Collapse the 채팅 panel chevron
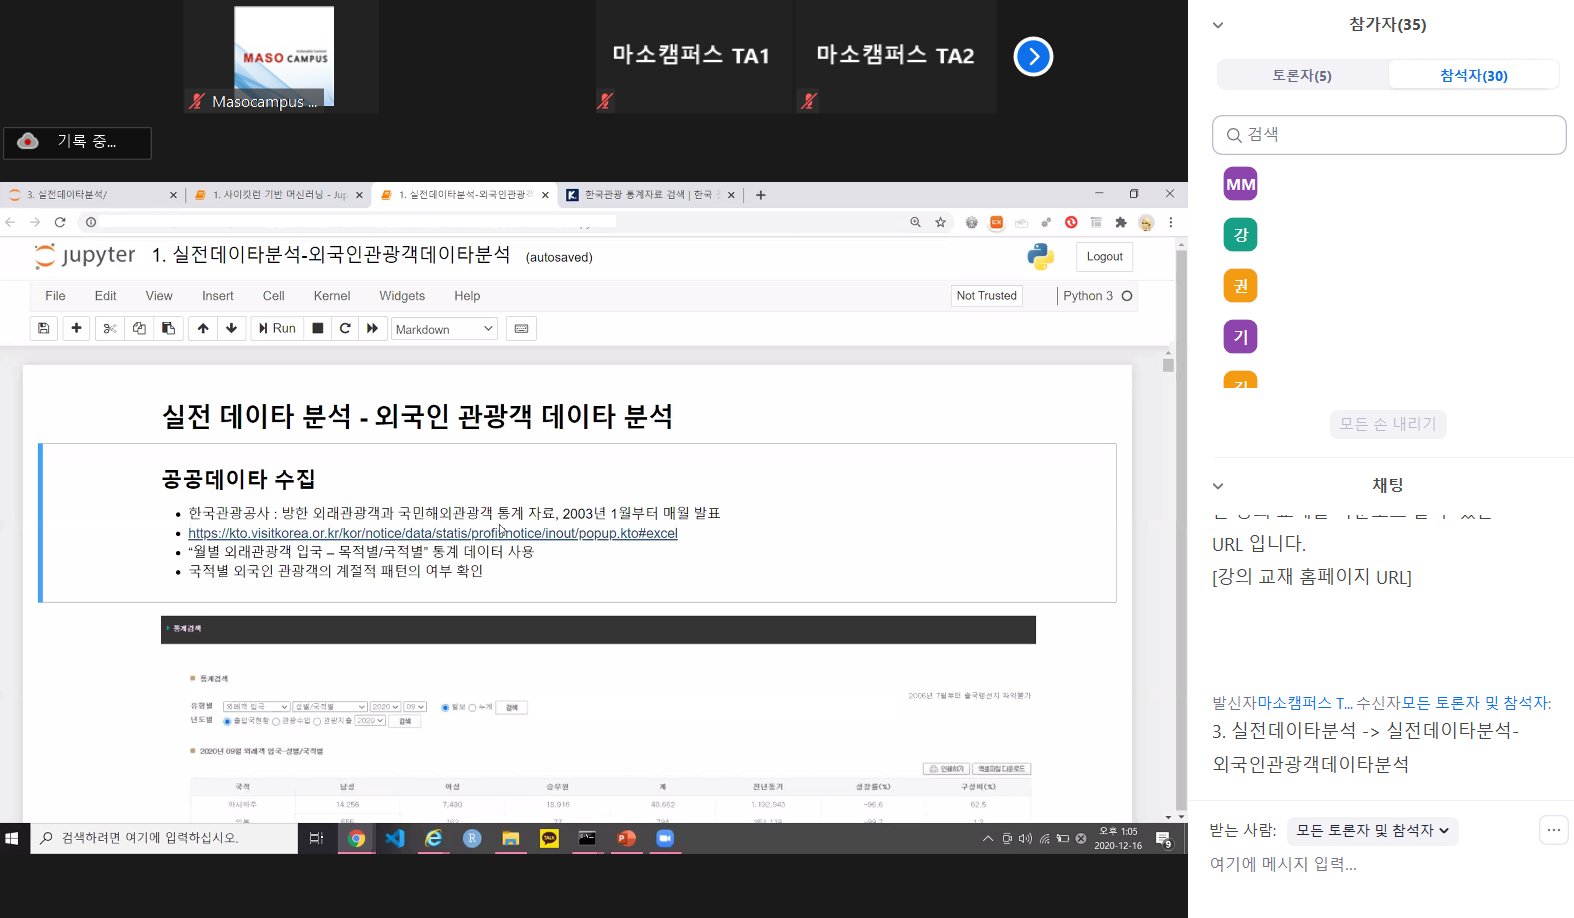Image resolution: width=1574 pixels, height=918 pixels. tap(1218, 486)
